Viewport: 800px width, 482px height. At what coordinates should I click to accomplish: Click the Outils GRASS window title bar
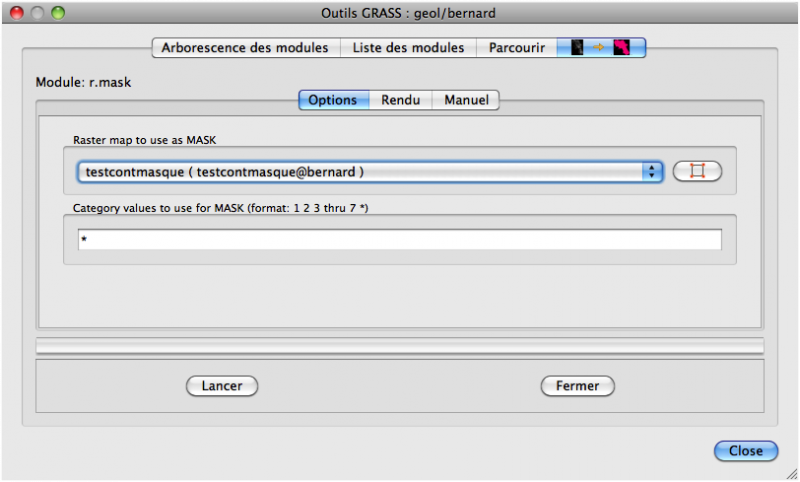pyautogui.click(x=400, y=12)
